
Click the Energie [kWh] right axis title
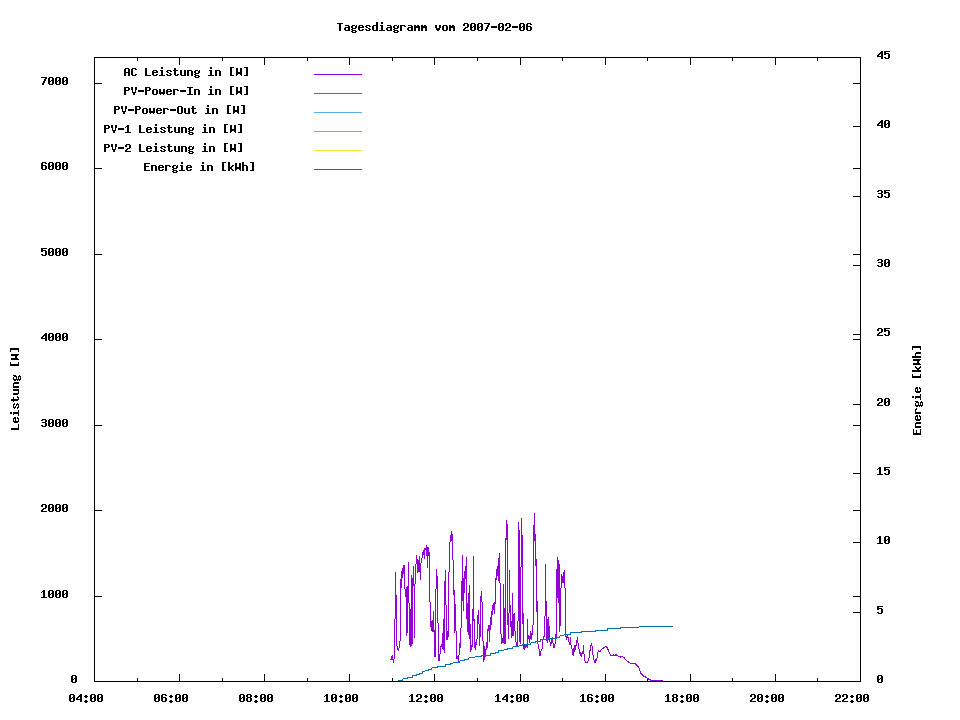pyautogui.click(x=917, y=390)
